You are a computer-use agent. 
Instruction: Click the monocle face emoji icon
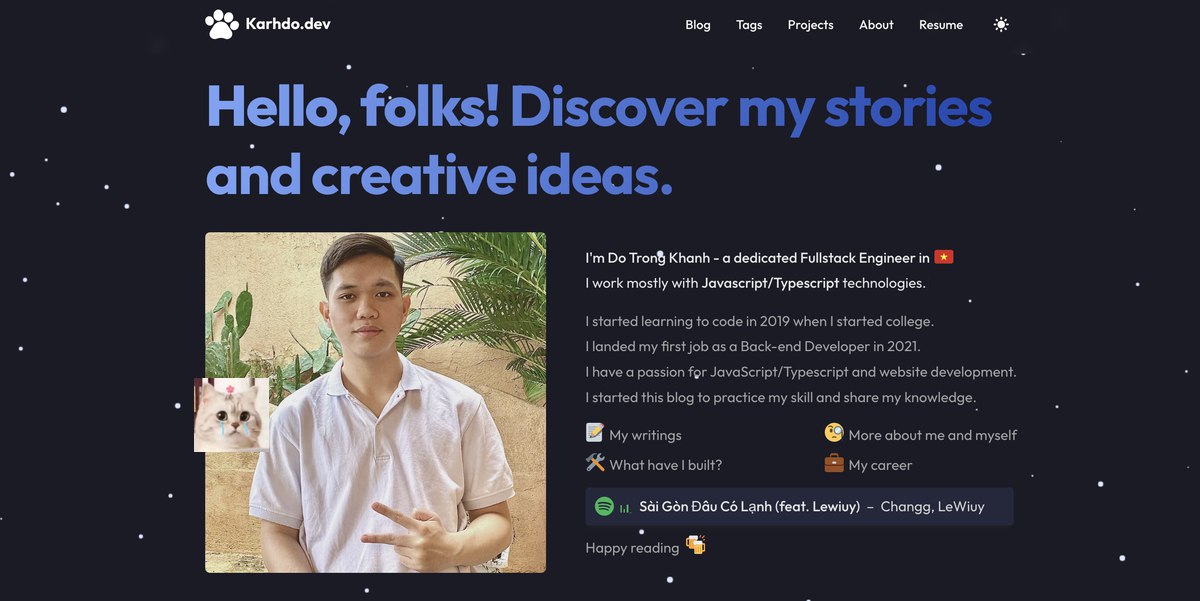pyautogui.click(x=834, y=433)
